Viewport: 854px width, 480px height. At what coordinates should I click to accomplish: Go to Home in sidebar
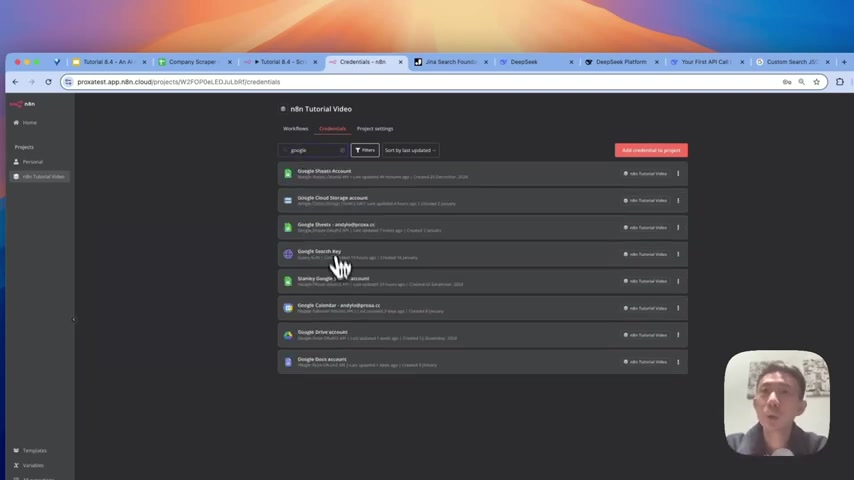29,123
